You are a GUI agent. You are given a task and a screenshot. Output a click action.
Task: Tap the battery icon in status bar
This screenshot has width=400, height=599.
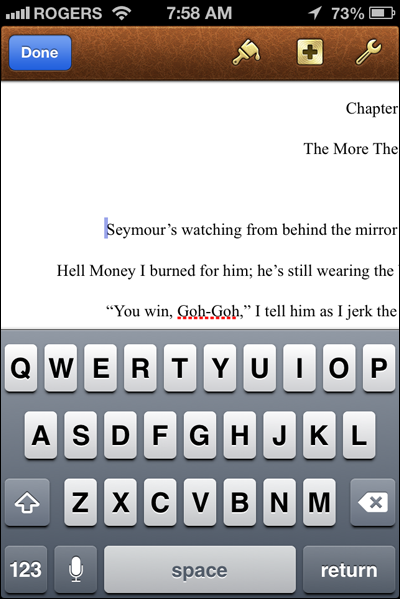[382, 13]
